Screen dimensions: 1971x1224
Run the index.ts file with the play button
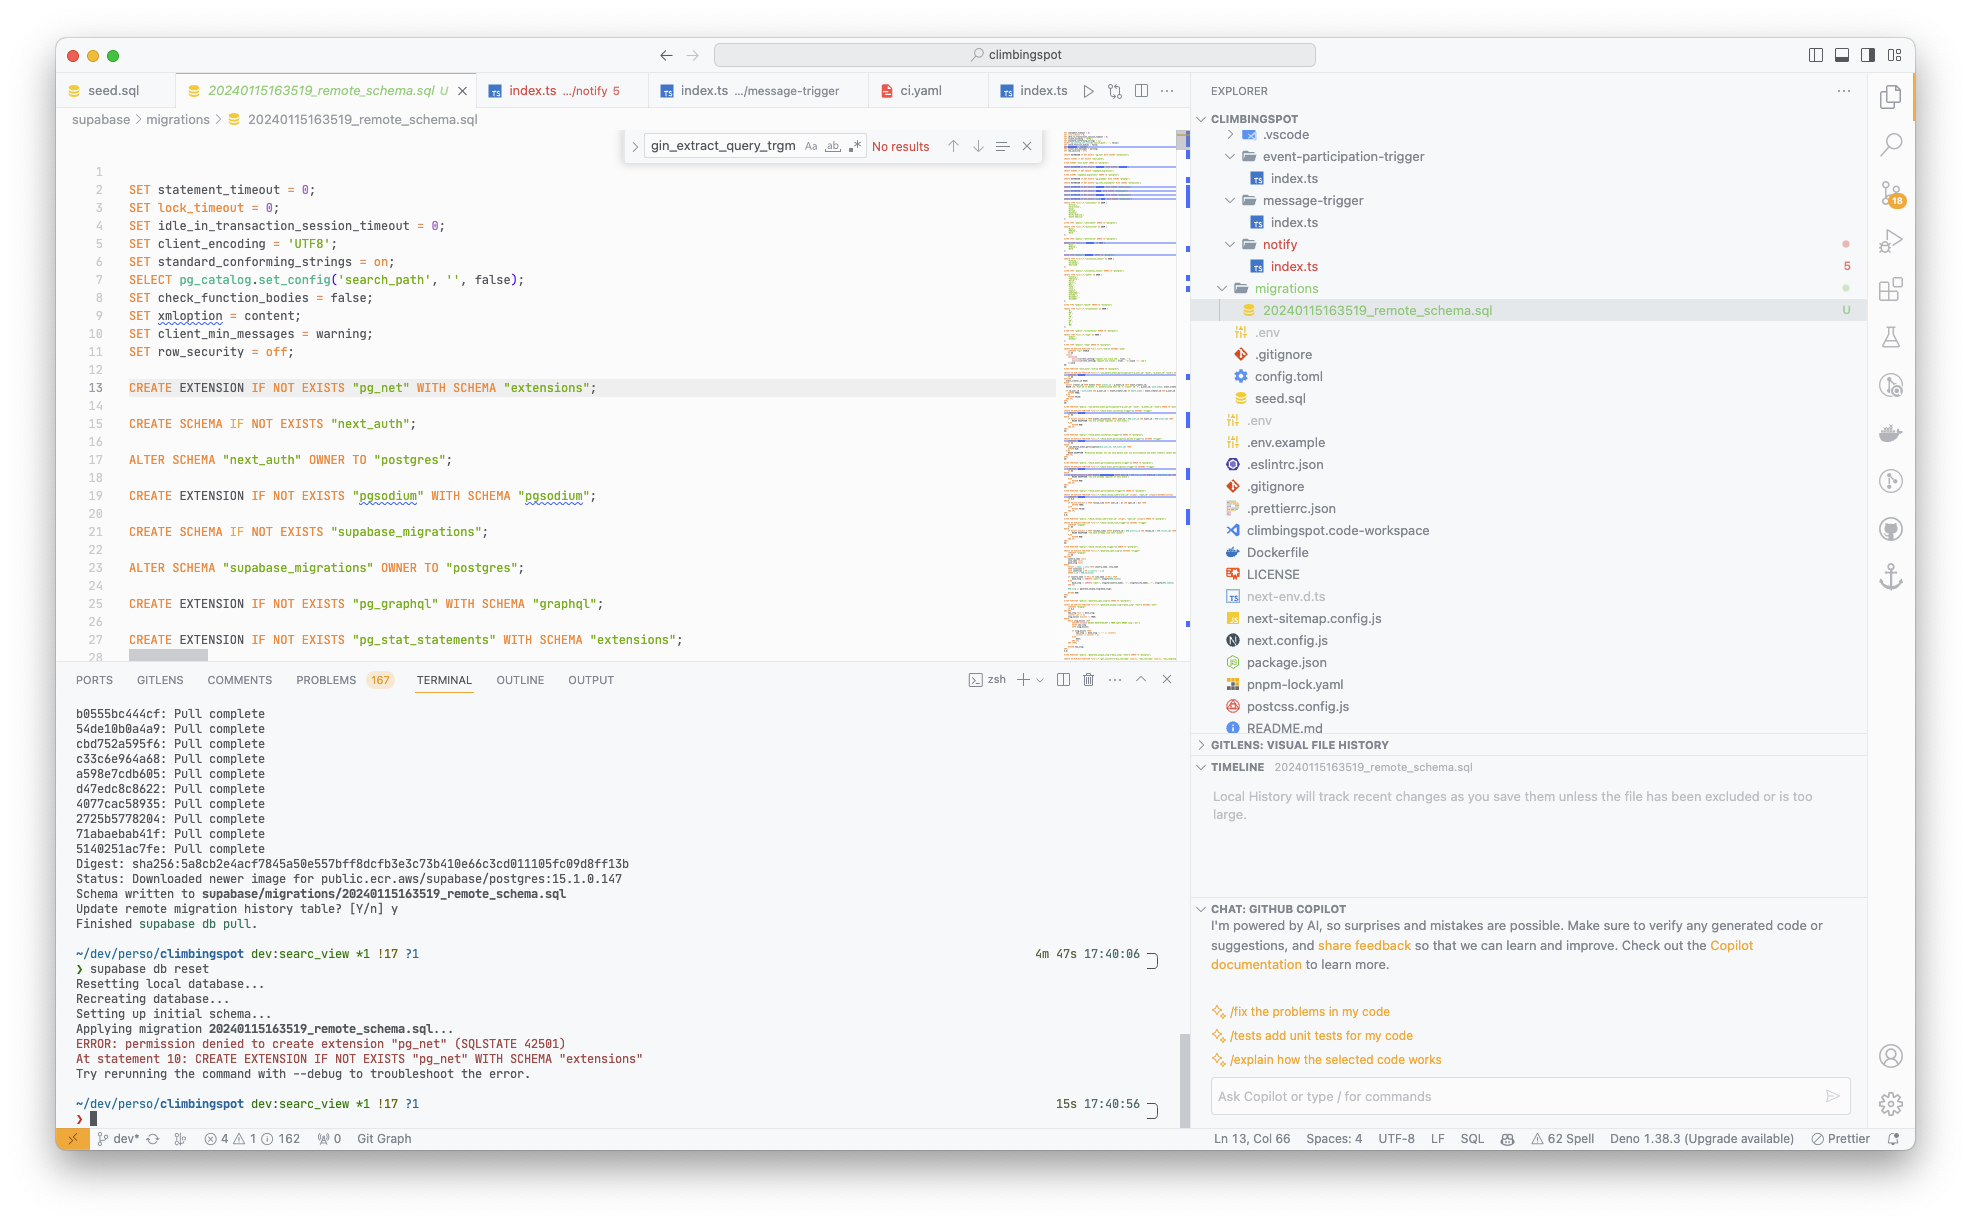coord(1089,90)
